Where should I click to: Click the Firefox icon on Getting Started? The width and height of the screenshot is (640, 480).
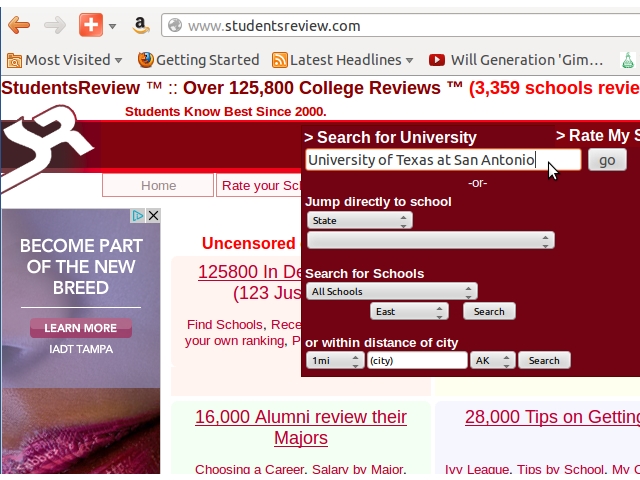(145, 60)
